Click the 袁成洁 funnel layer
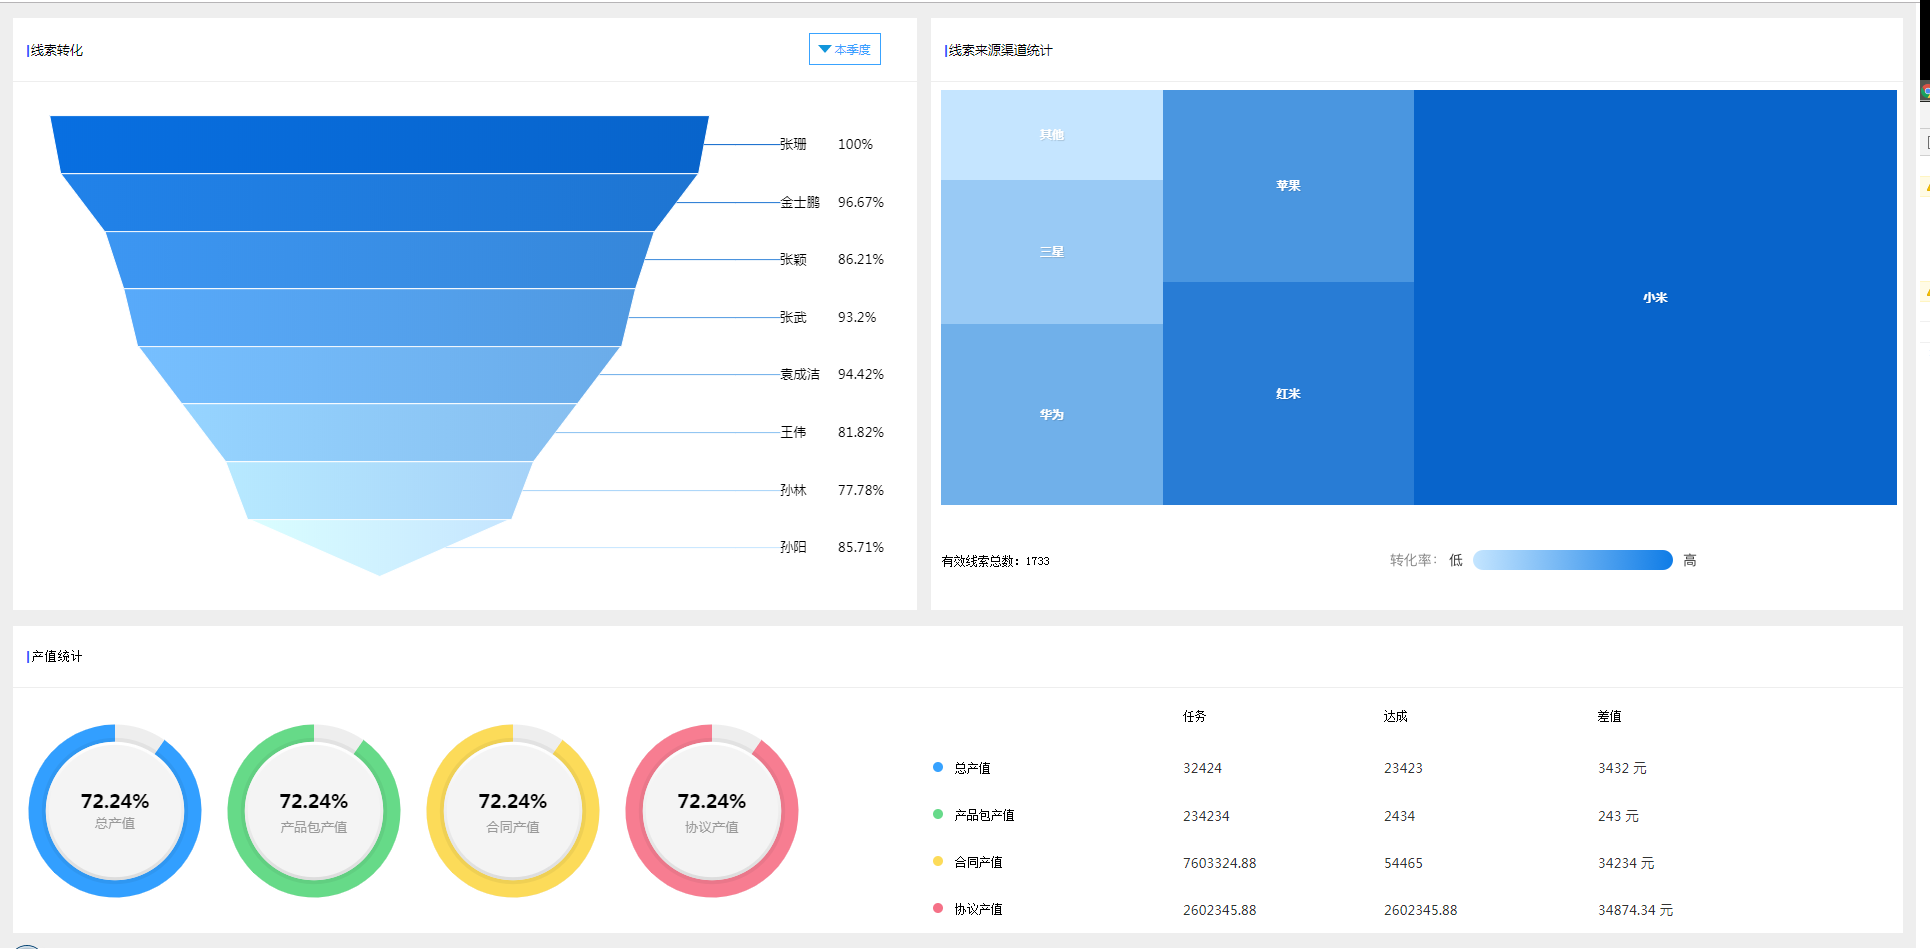 [x=380, y=375]
